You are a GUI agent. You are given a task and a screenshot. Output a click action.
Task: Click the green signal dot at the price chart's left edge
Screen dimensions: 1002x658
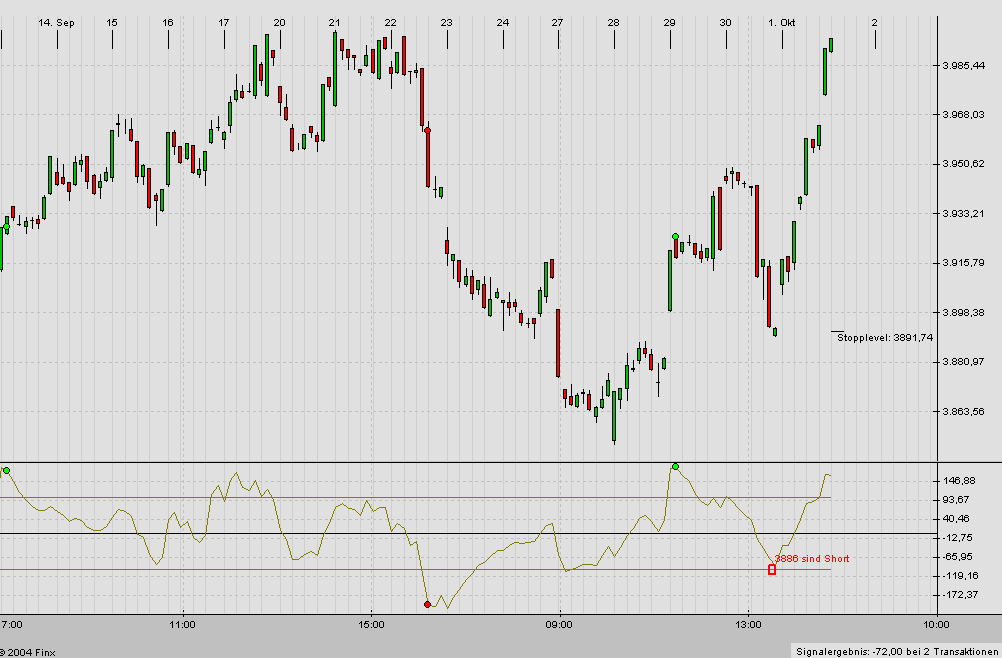[x=7, y=228]
